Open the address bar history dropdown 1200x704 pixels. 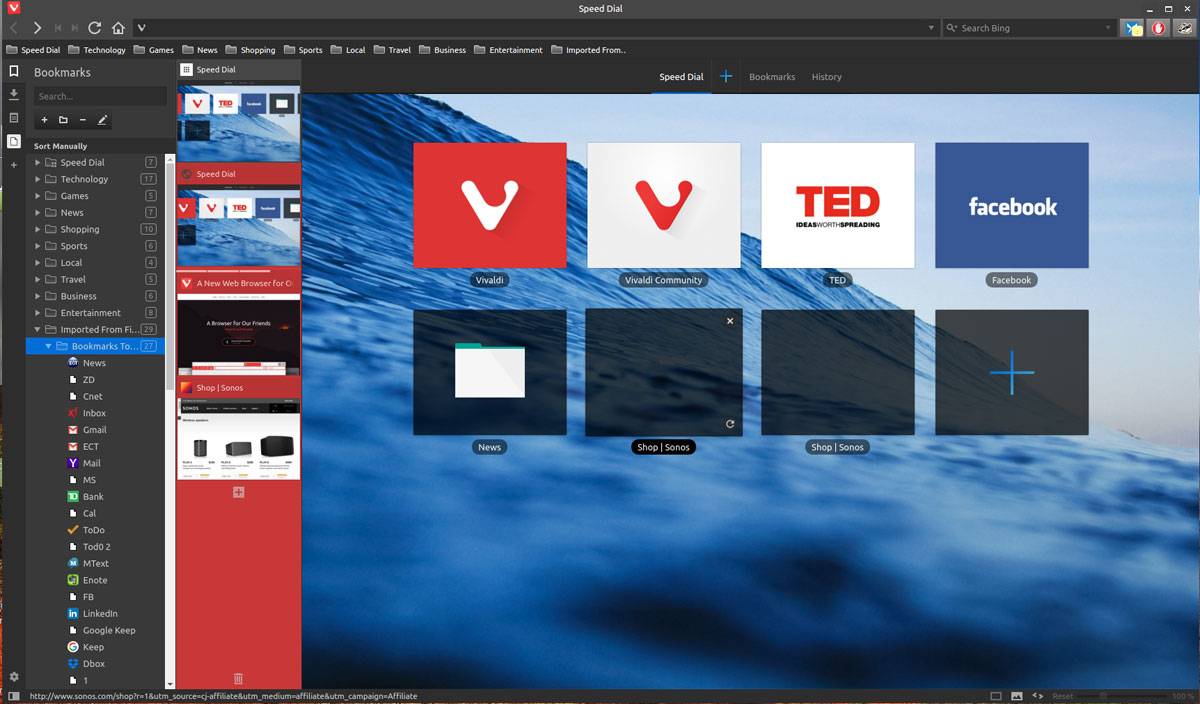click(932, 28)
